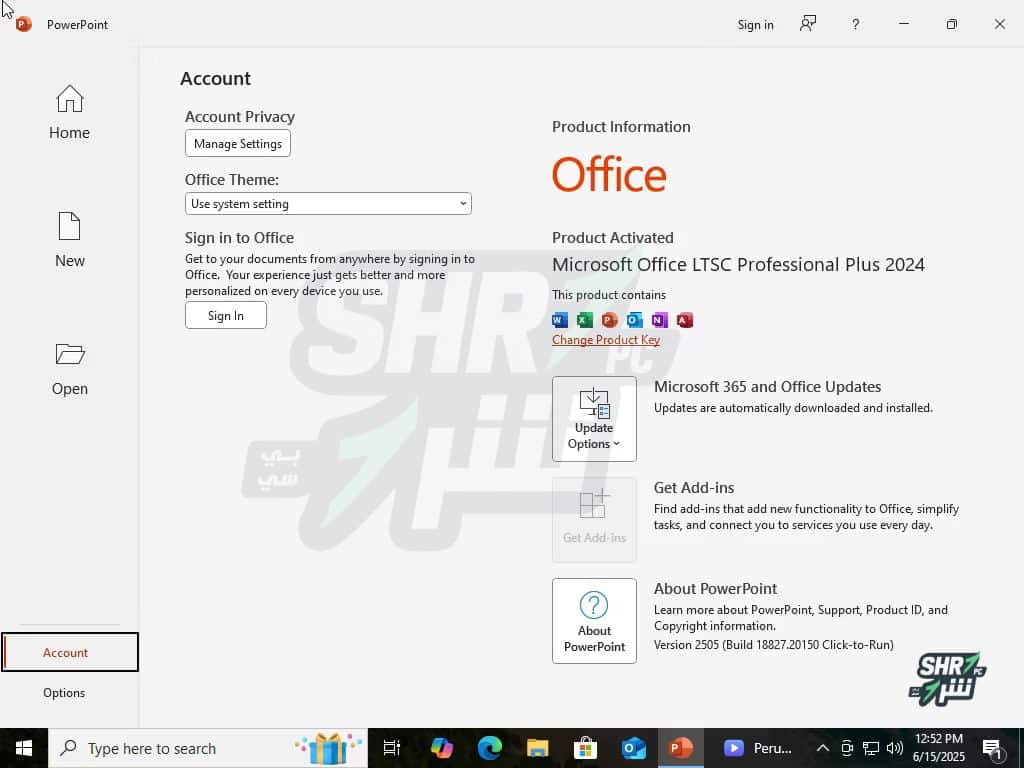Click the Sign In button under Sign in to Office
Screen dimensions: 1024x768
[x=226, y=315]
